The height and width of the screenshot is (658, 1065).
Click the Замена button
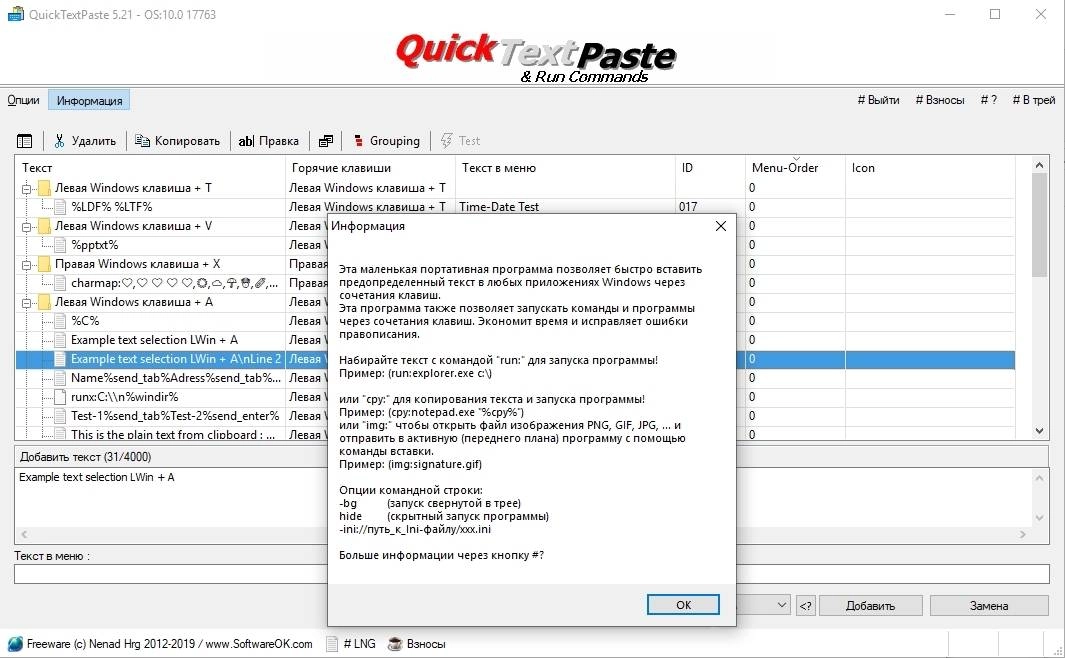pyautogui.click(x=989, y=606)
